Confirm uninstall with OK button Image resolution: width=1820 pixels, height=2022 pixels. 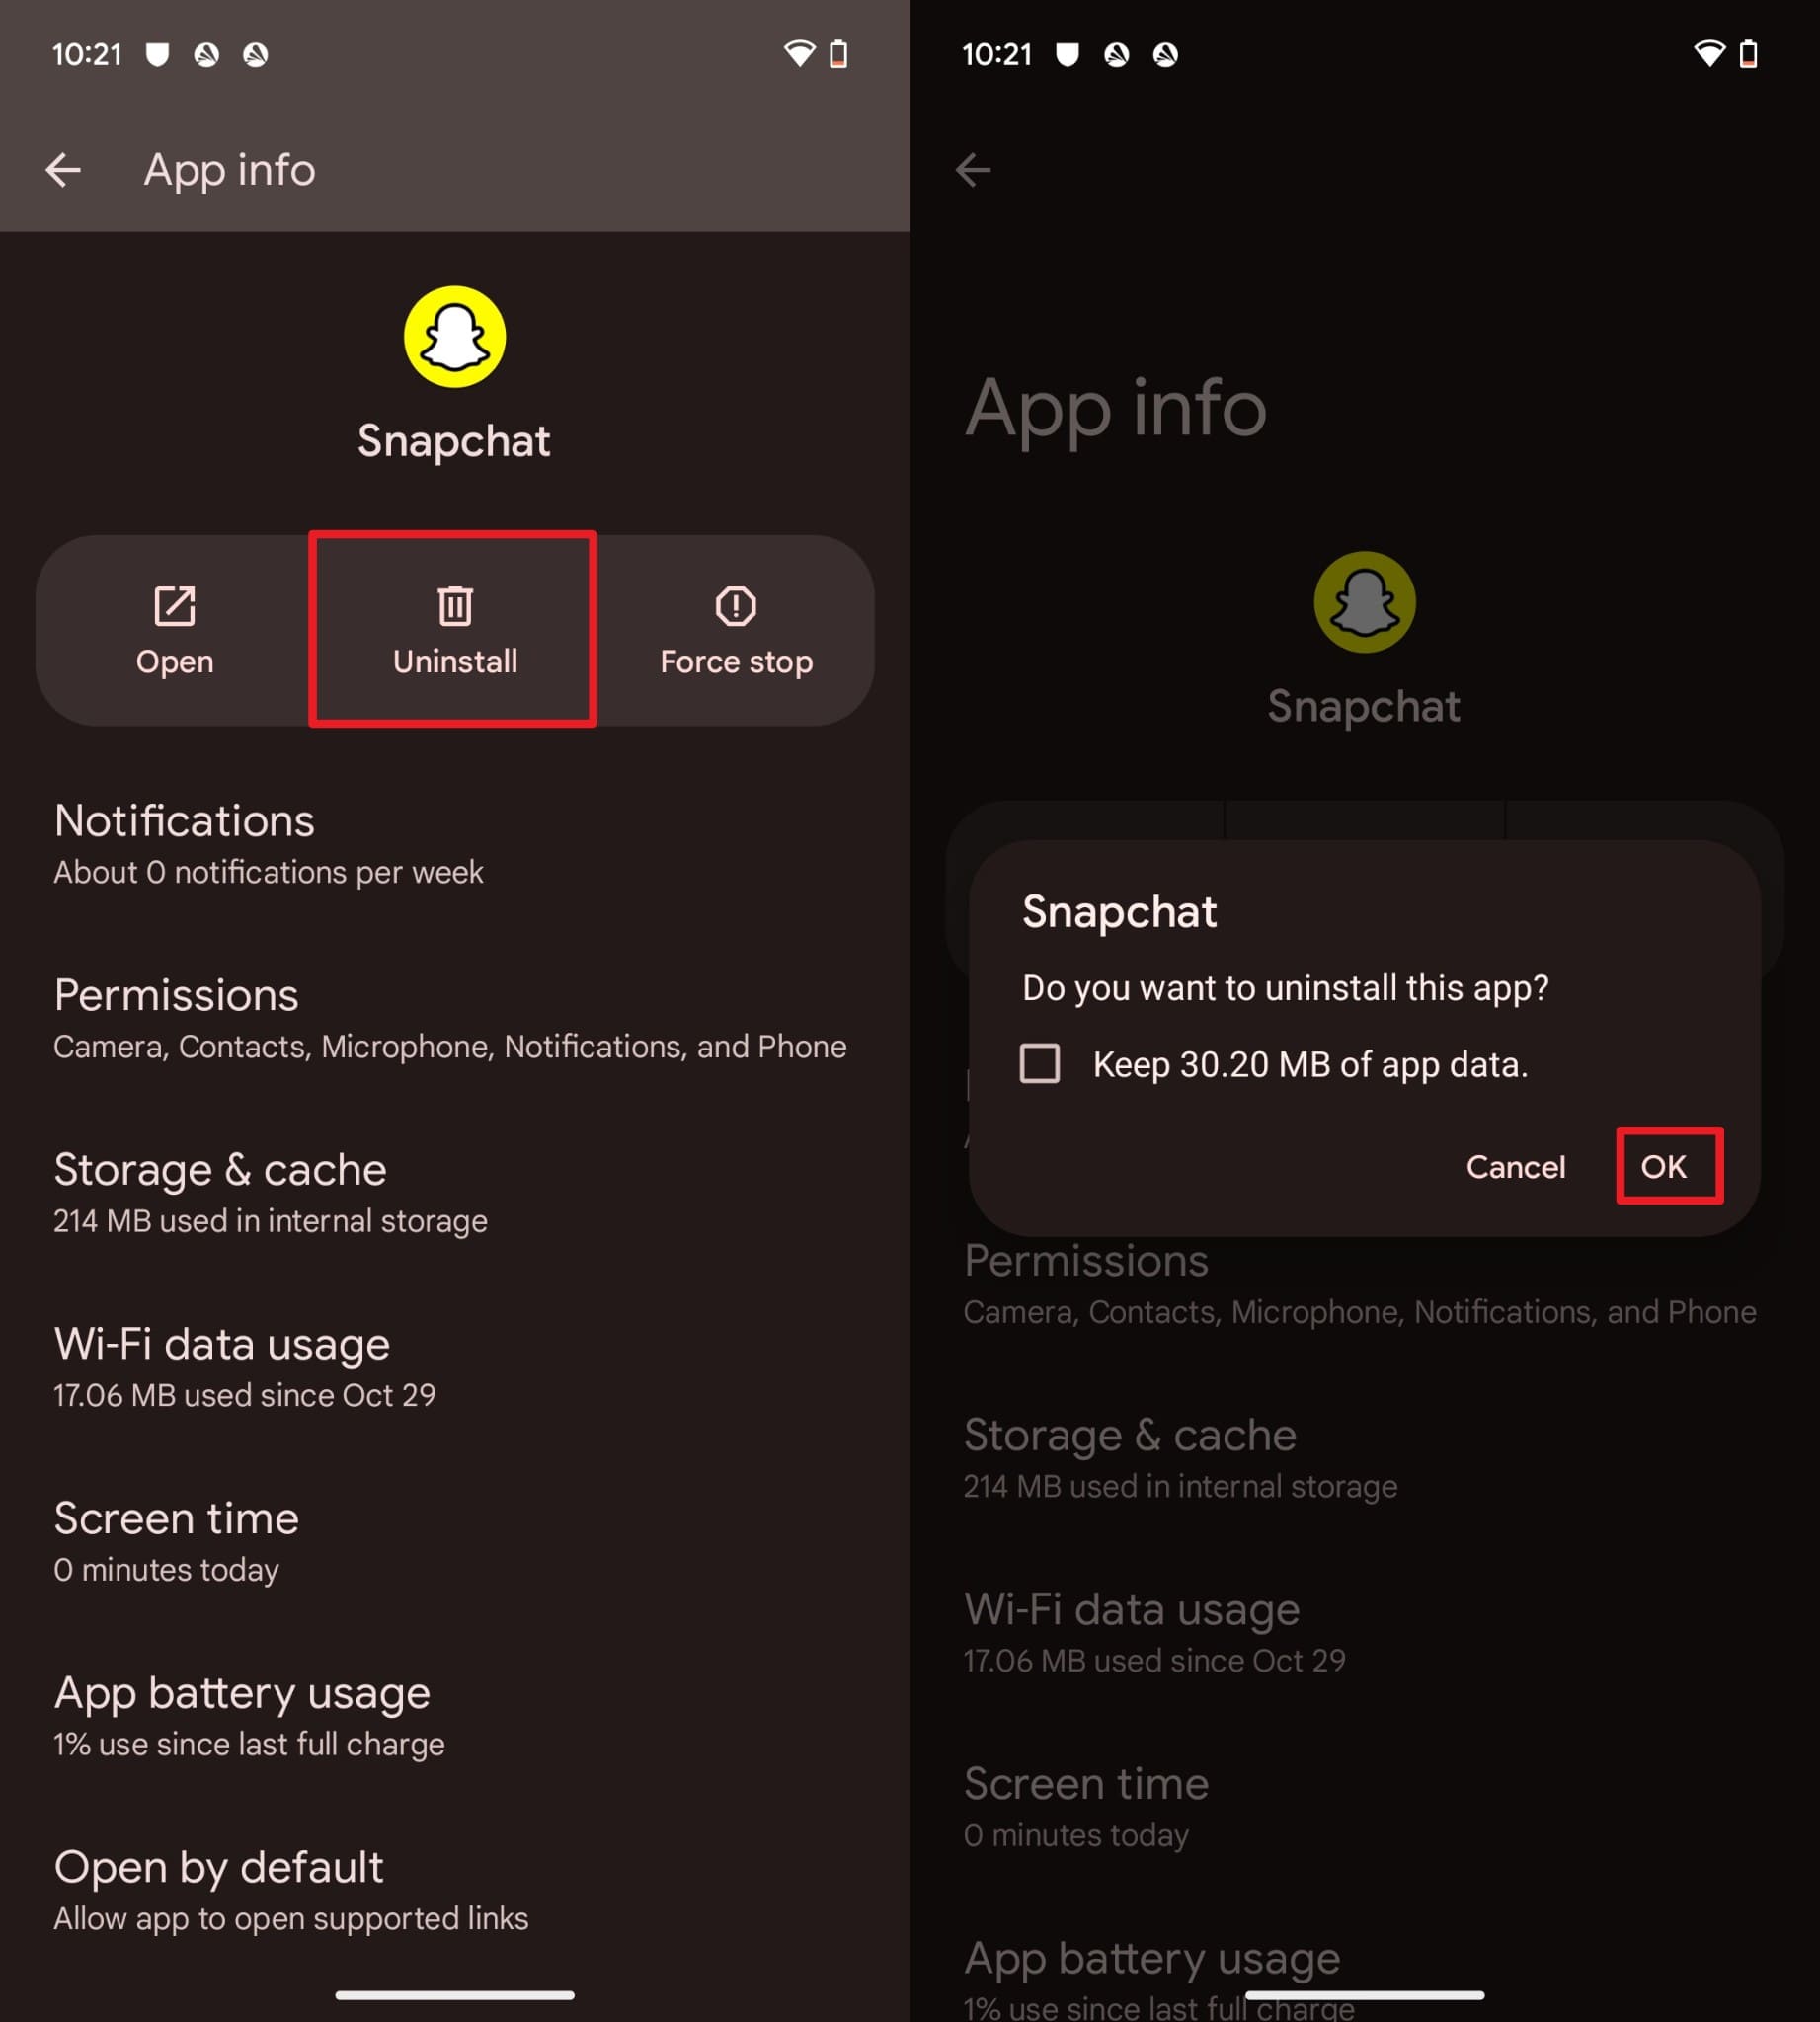click(x=1668, y=1166)
